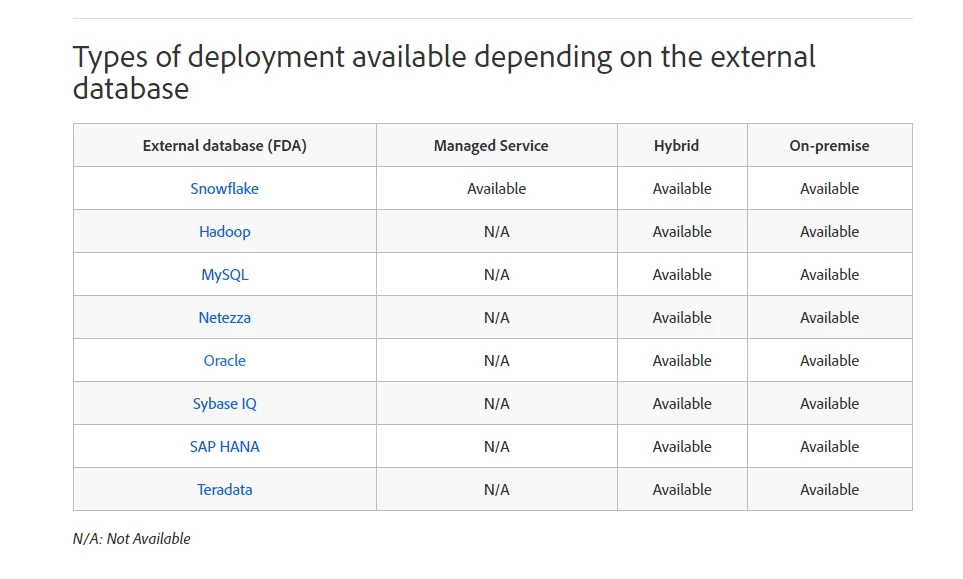
Task: Select Oracle's Managed Service N/A cell
Action: click(496, 360)
